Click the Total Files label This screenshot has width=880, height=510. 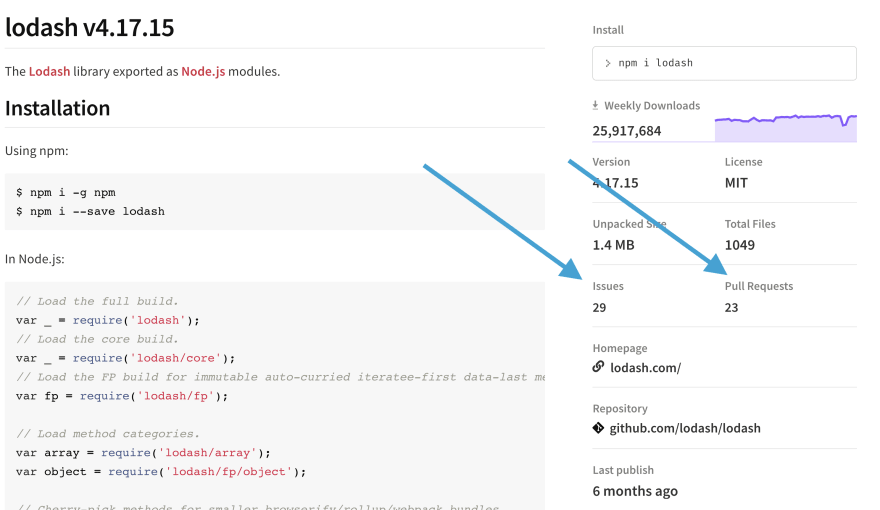point(750,224)
